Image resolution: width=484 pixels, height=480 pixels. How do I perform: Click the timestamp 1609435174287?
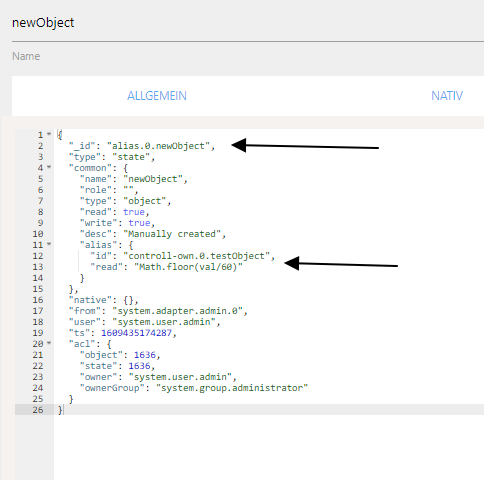136,333
